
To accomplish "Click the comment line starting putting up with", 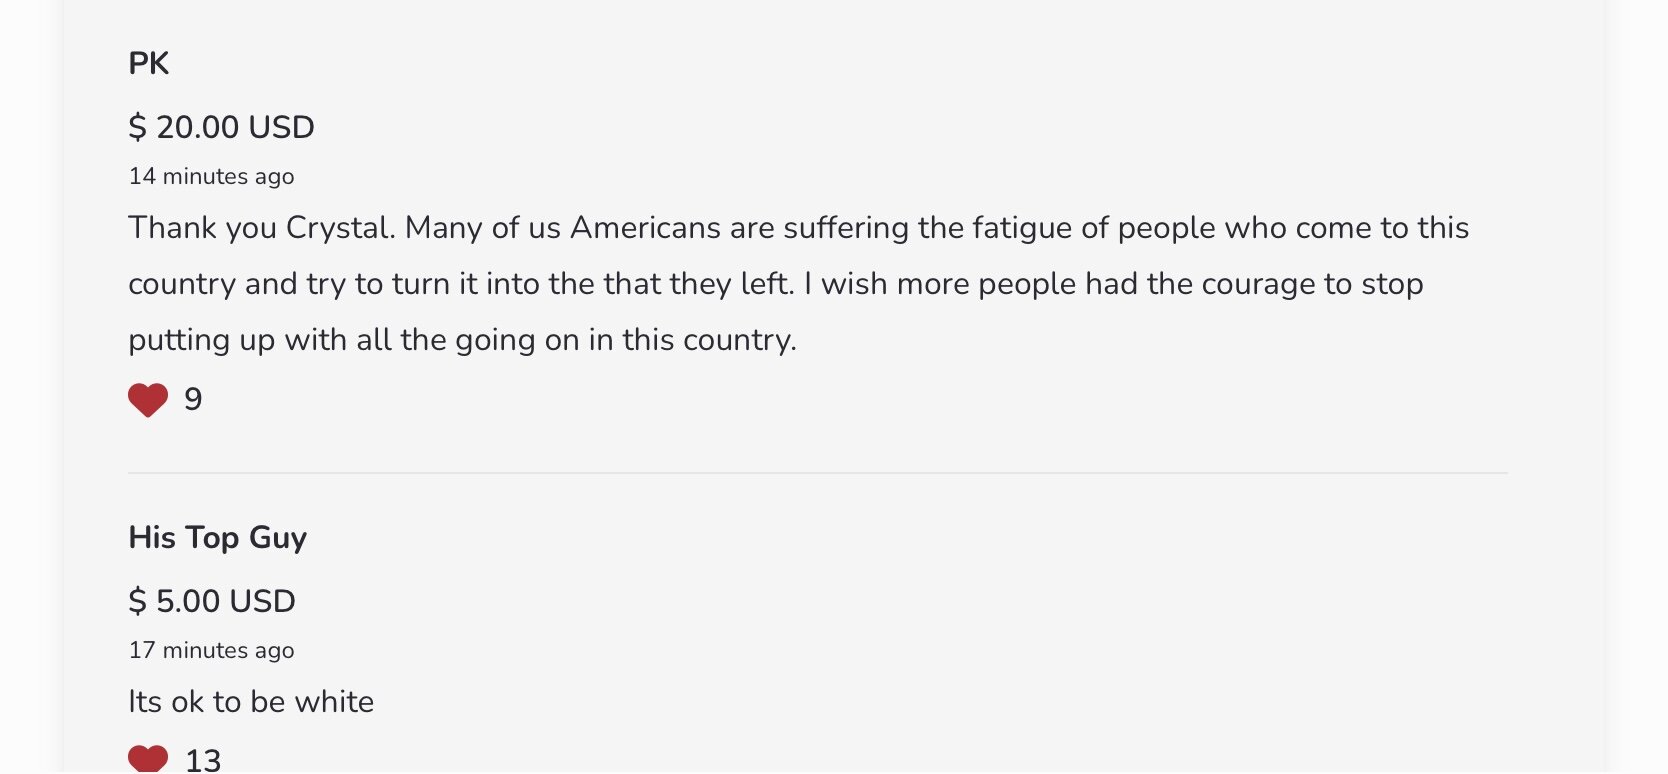I will click(x=462, y=340).
